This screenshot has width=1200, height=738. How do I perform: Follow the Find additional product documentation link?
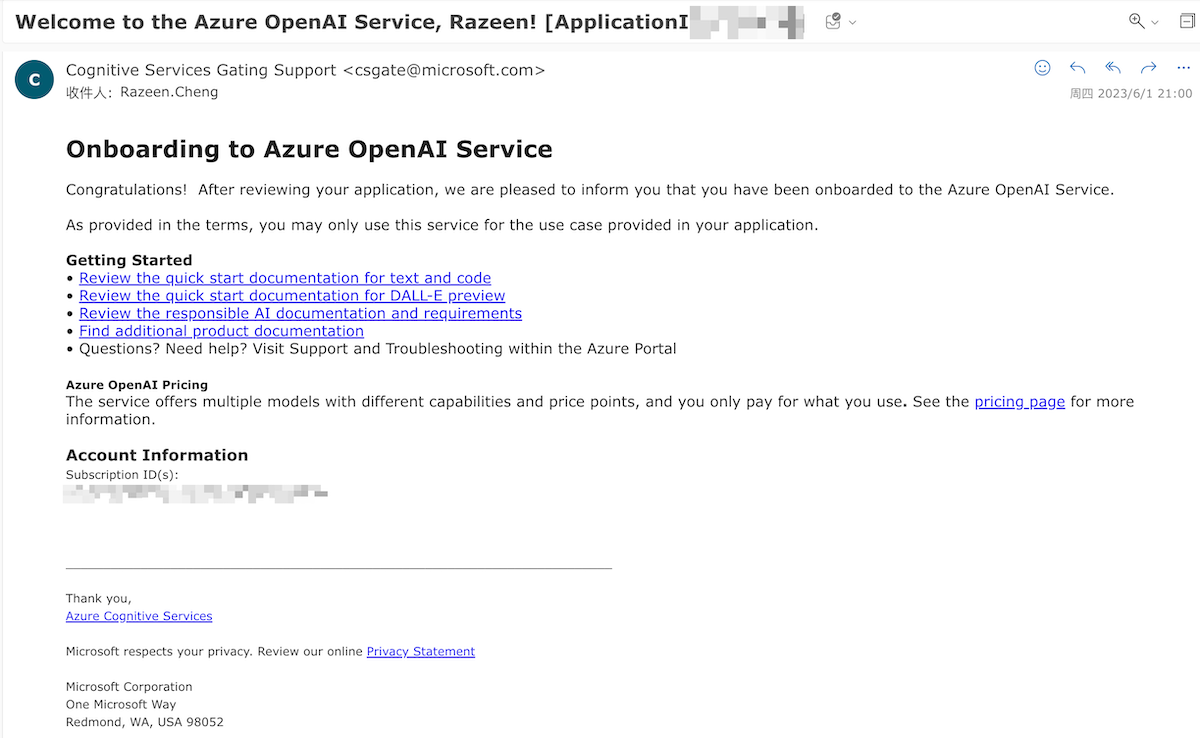tap(221, 331)
